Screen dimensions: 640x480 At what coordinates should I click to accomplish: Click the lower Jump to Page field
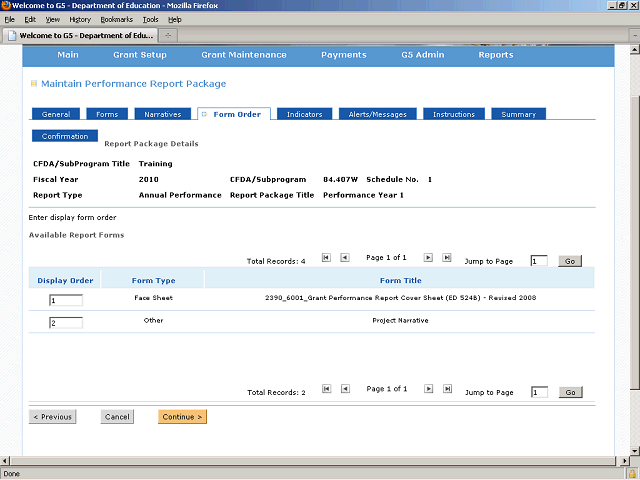(x=540, y=393)
